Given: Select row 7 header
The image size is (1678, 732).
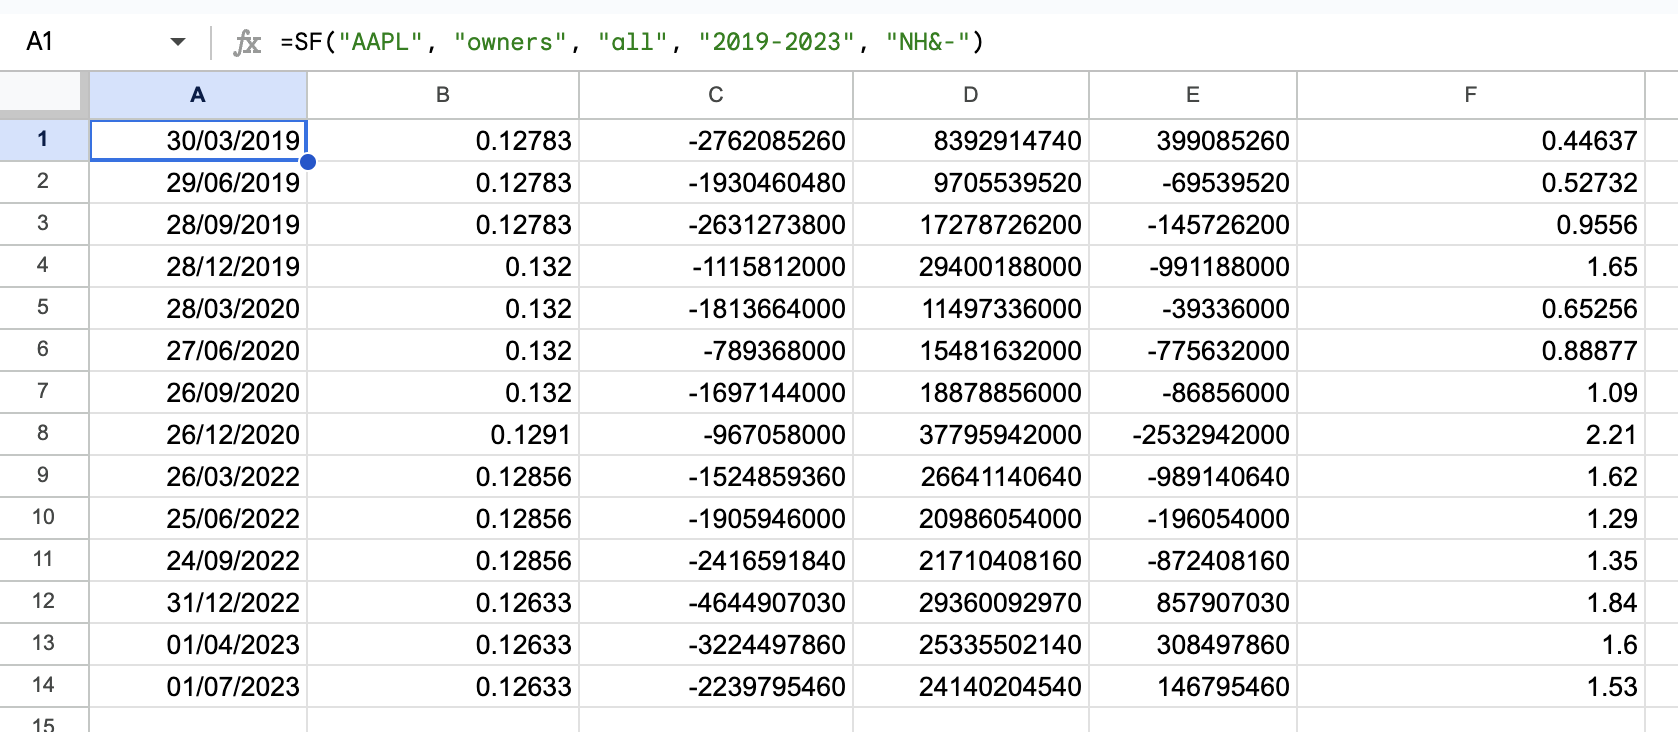Looking at the screenshot, I should coord(44,392).
